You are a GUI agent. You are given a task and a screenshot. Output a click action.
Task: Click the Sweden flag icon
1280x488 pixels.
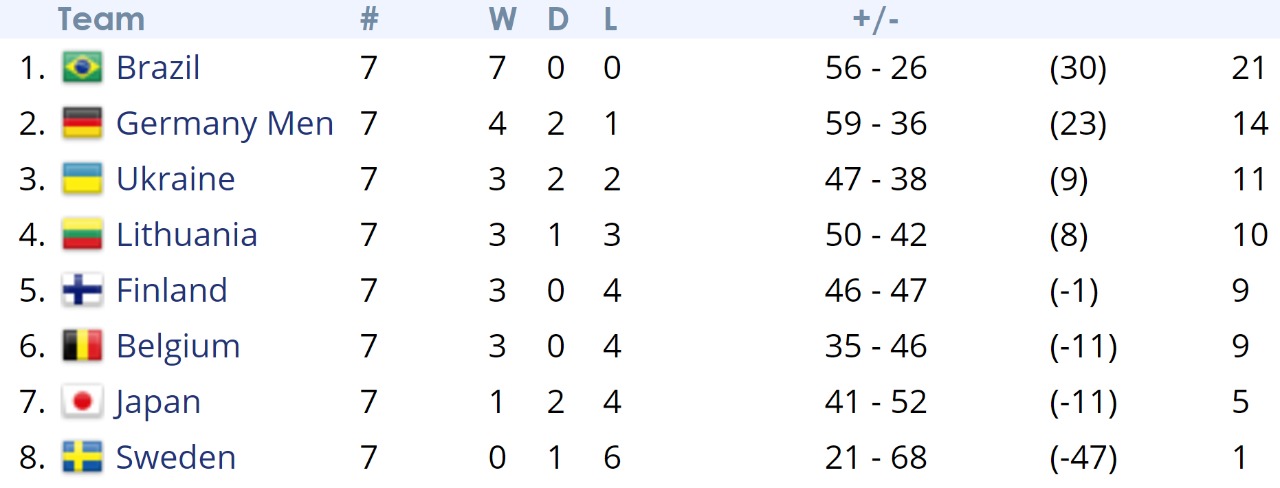[82, 458]
